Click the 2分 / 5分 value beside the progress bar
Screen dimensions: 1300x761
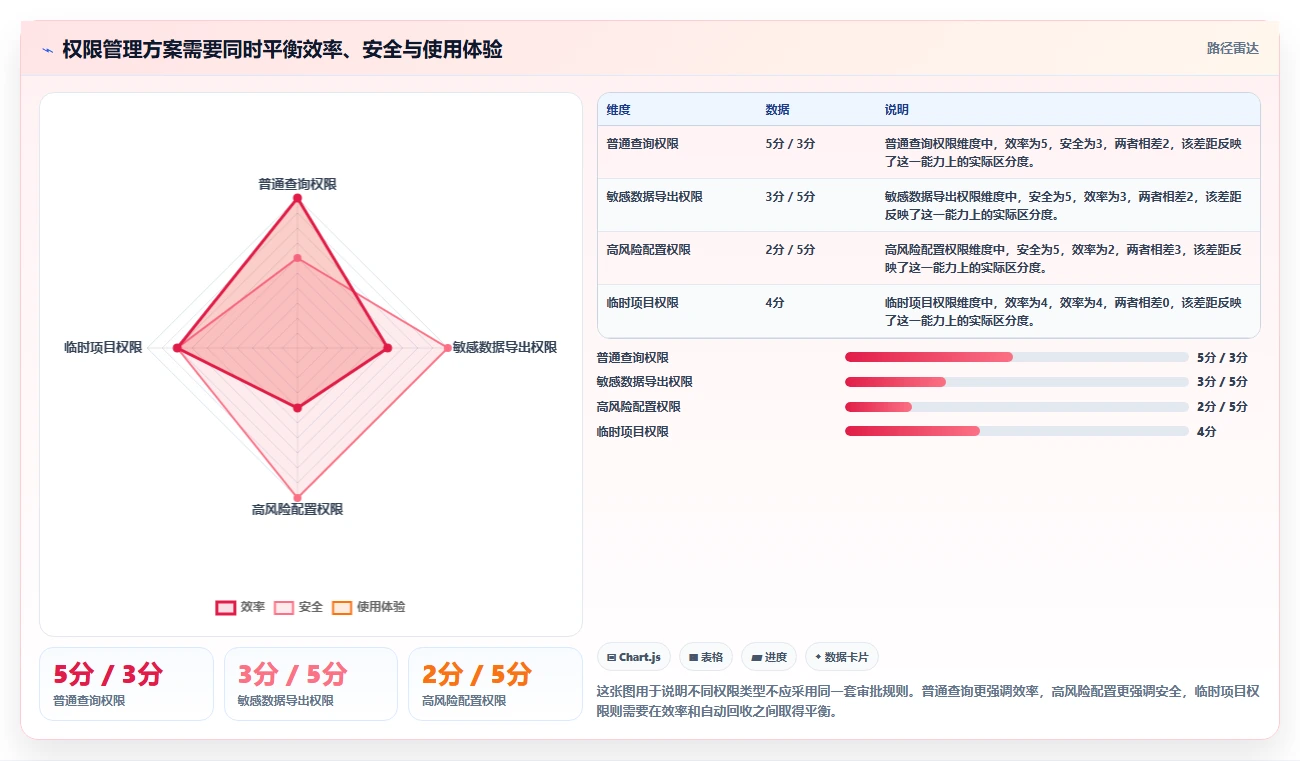[1222, 407]
